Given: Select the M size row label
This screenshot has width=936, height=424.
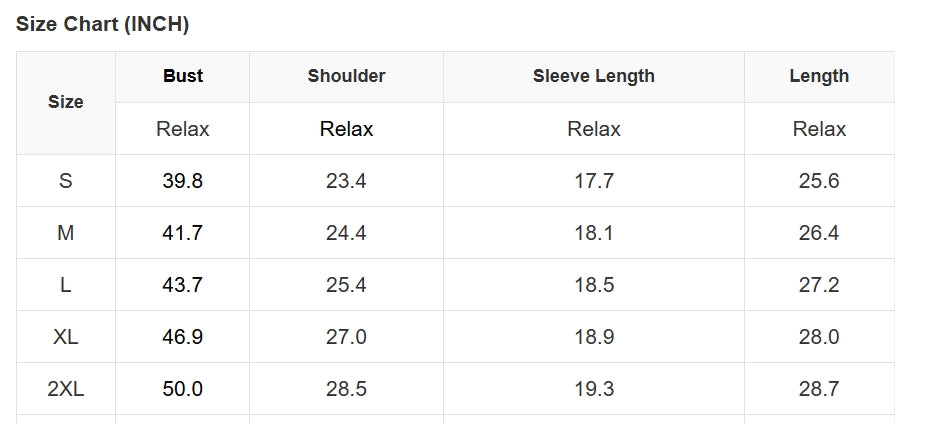Looking at the screenshot, I should point(66,233).
